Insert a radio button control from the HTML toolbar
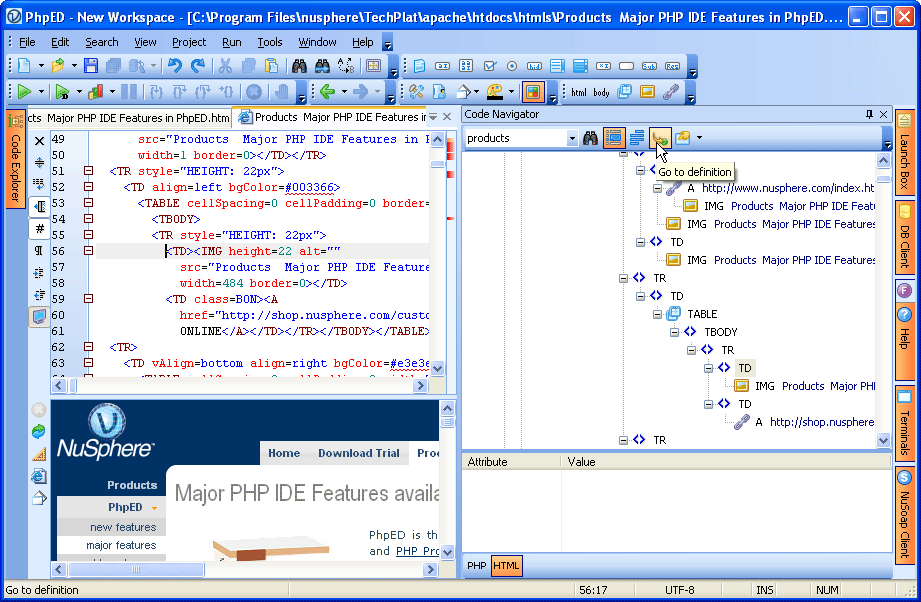Screen dimensions: 921x602 (512, 66)
